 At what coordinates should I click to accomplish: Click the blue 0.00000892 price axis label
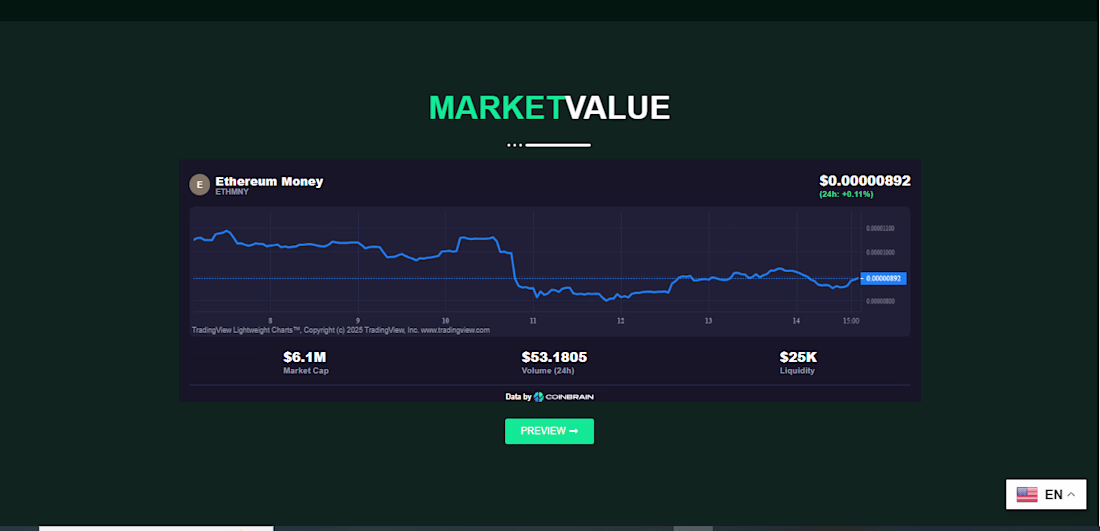click(883, 278)
